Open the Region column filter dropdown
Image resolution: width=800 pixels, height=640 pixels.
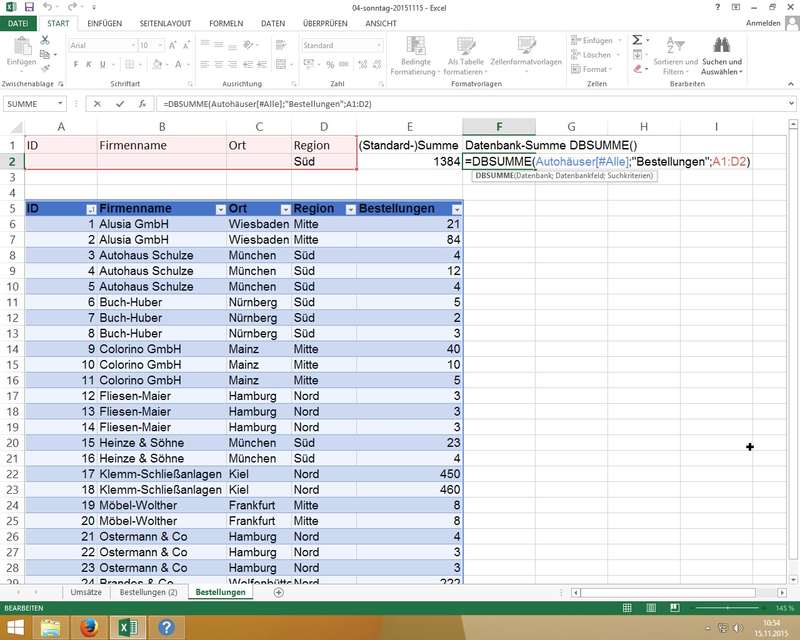point(350,209)
